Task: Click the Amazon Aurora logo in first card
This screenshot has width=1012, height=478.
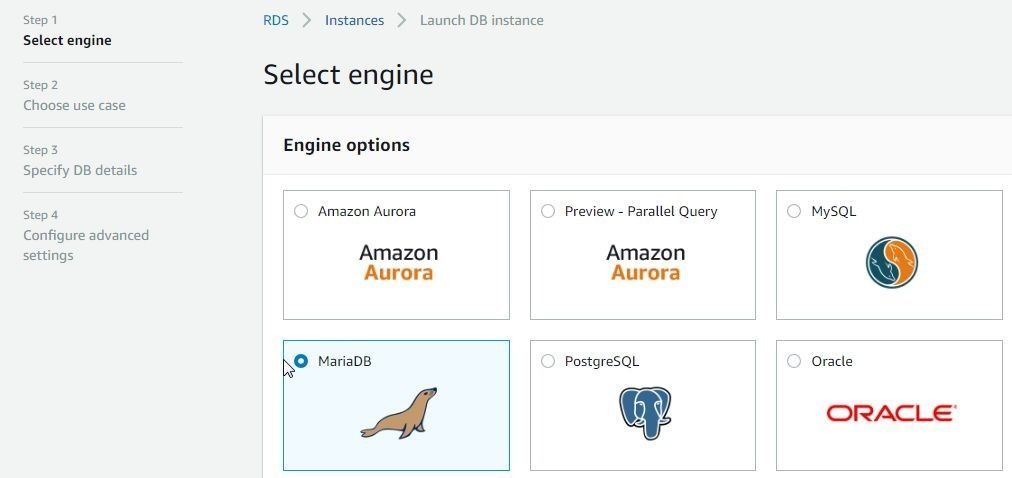Action: [x=398, y=262]
